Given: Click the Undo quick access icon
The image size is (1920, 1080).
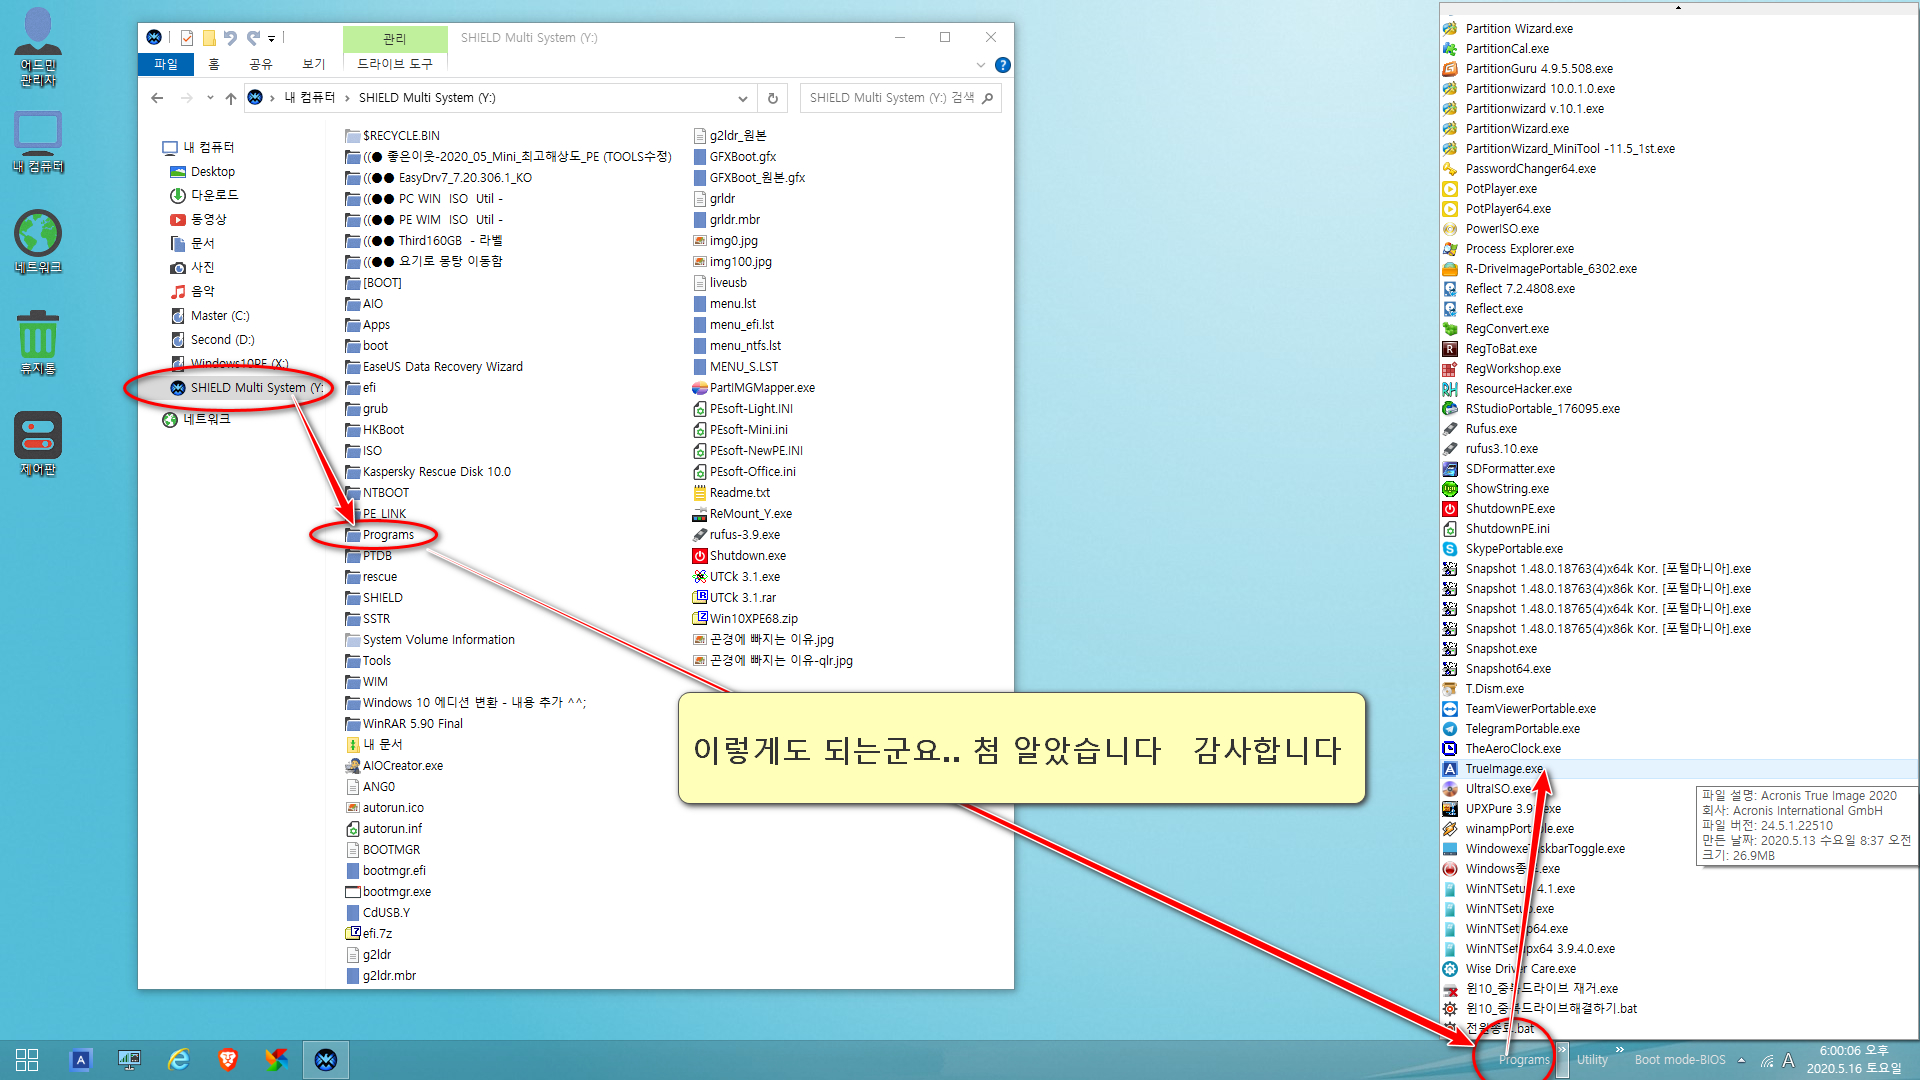Looking at the screenshot, I should pos(231,38).
